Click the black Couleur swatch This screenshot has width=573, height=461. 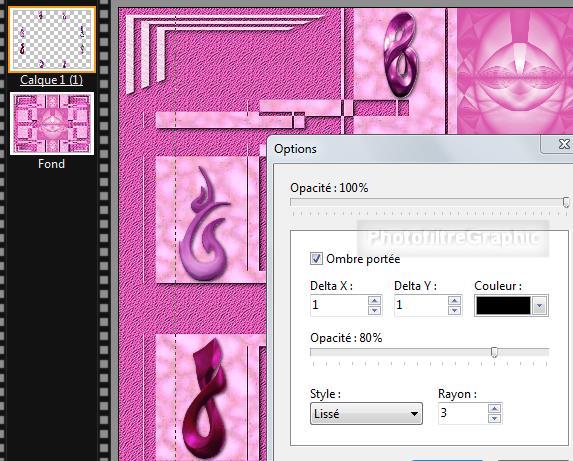click(503, 306)
